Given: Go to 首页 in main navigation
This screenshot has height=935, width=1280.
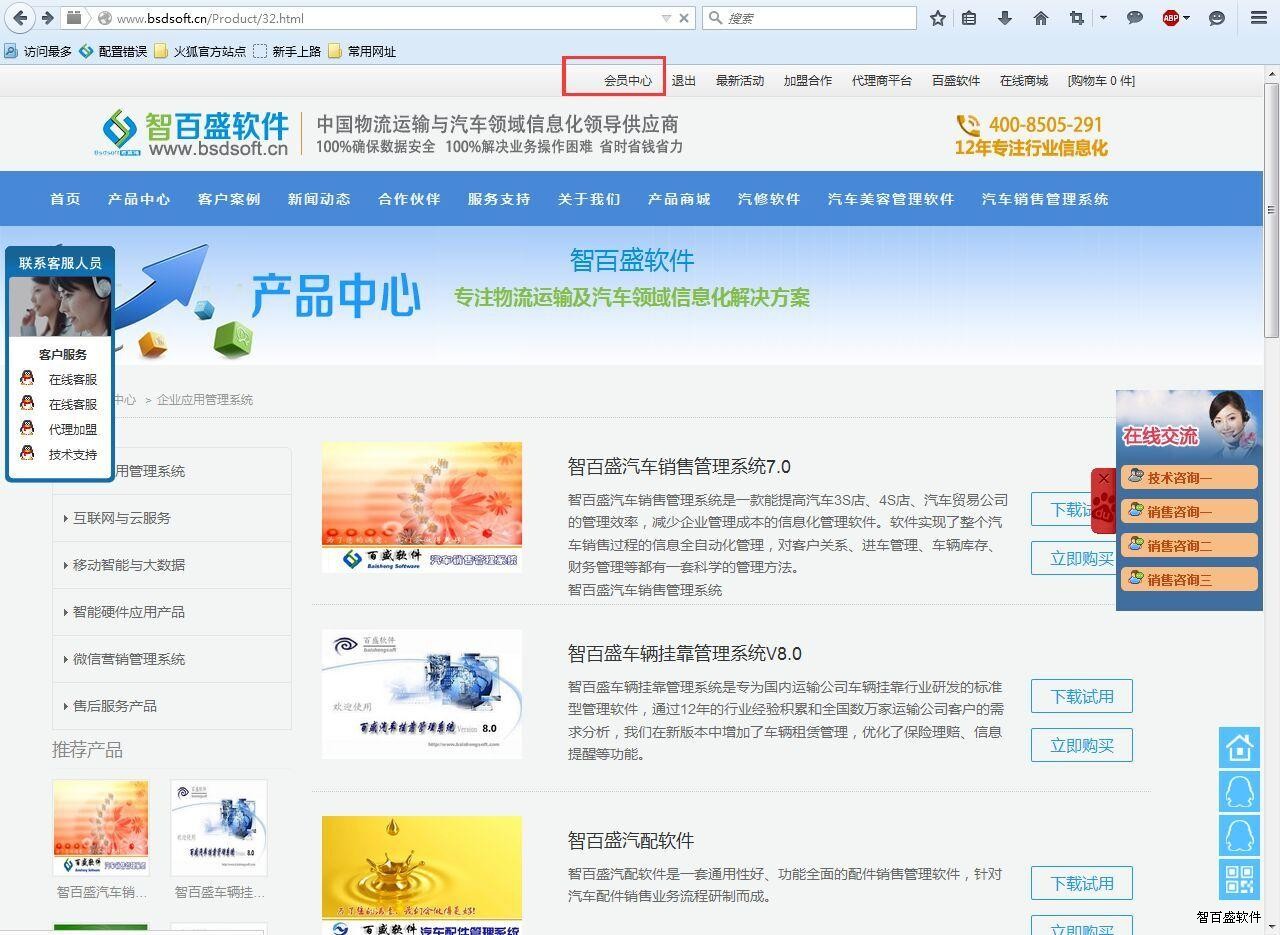Looking at the screenshot, I should click(65, 199).
